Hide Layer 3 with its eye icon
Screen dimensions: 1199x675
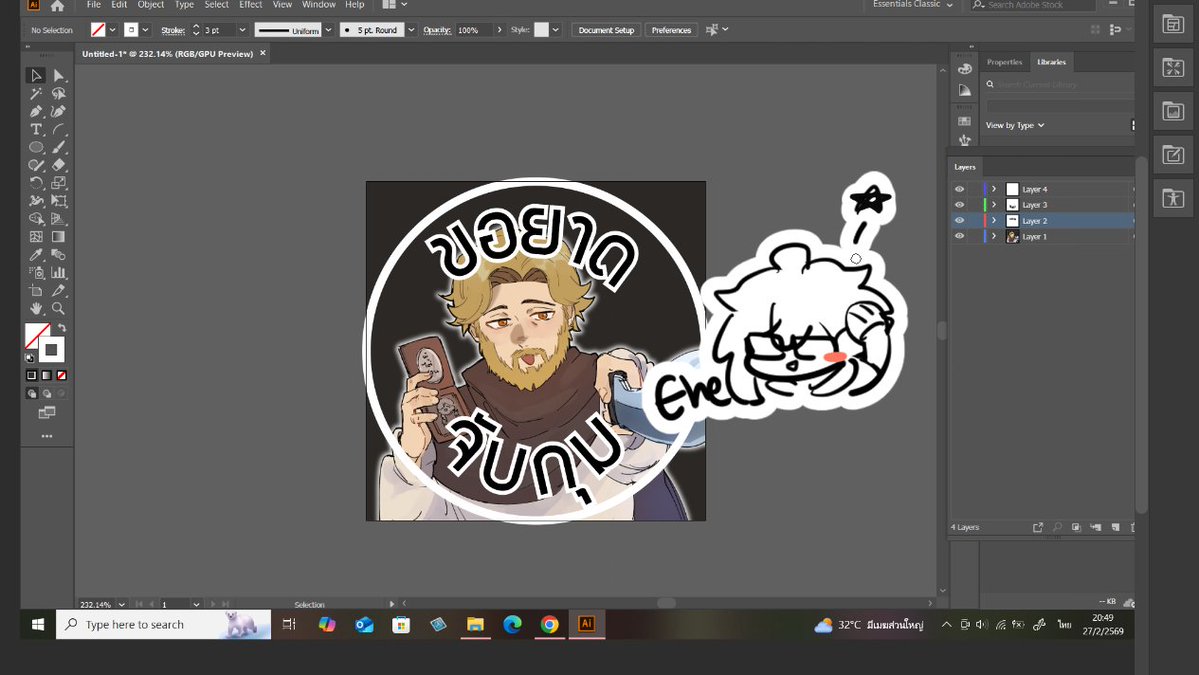[x=959, y=205]
